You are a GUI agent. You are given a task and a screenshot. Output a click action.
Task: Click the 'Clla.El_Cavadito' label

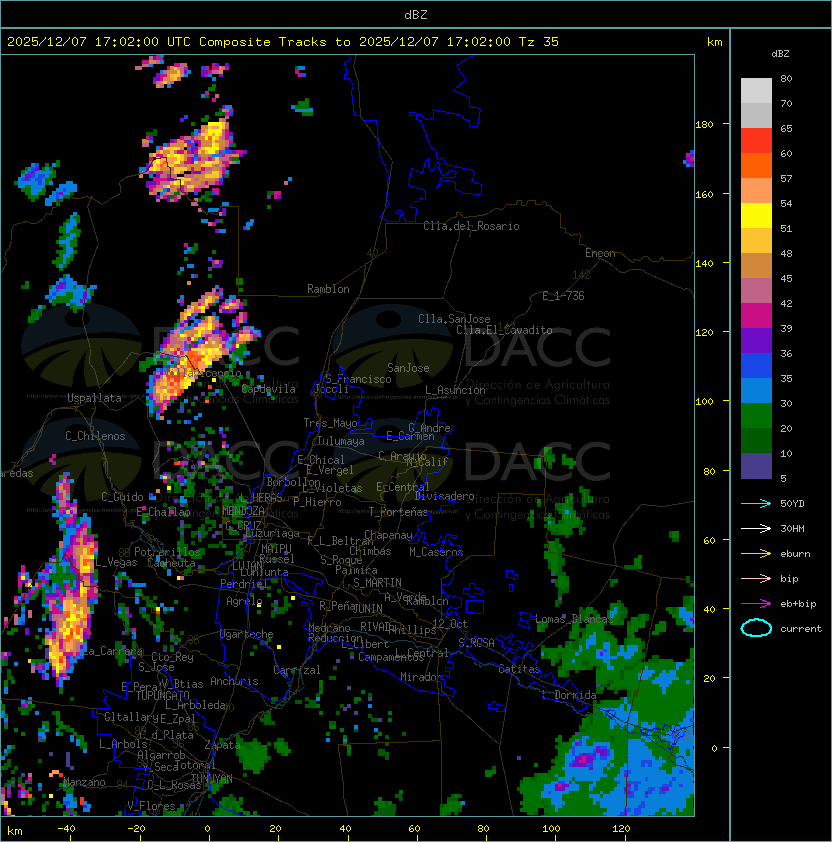pos(504,330)
